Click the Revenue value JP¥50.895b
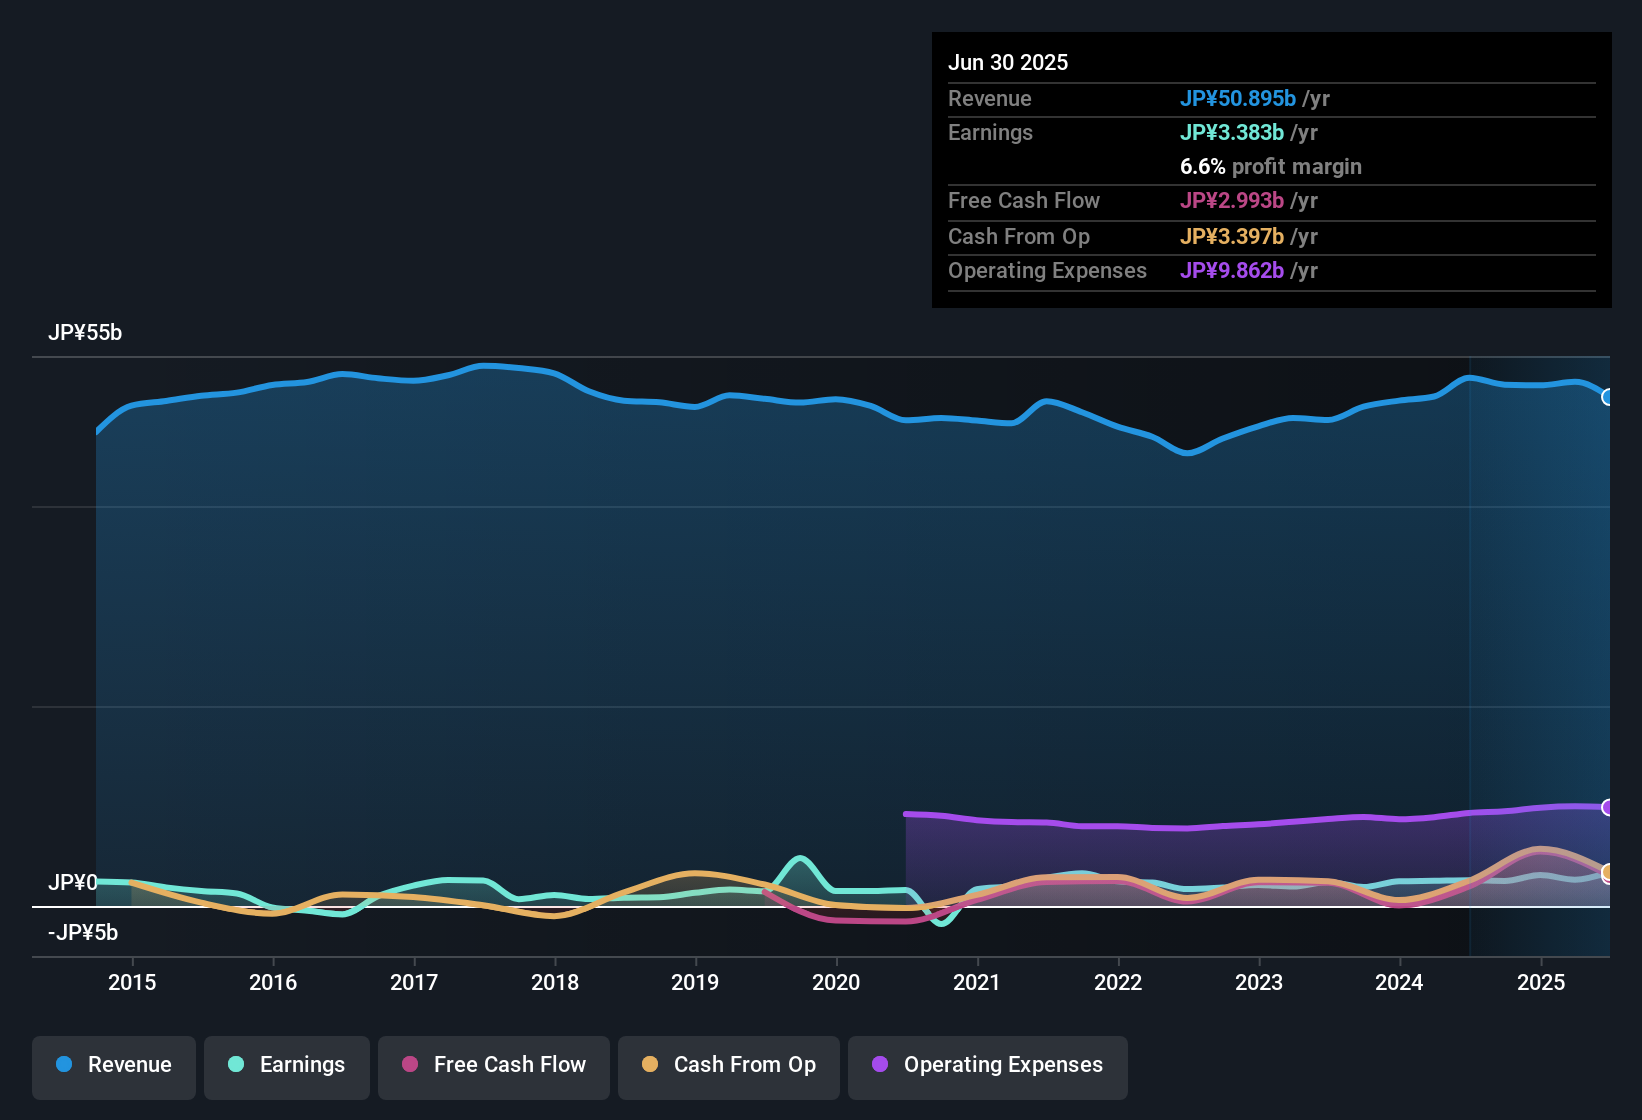The width and height of the screenshot is (1642, 1120). [x=1238, y=98]
